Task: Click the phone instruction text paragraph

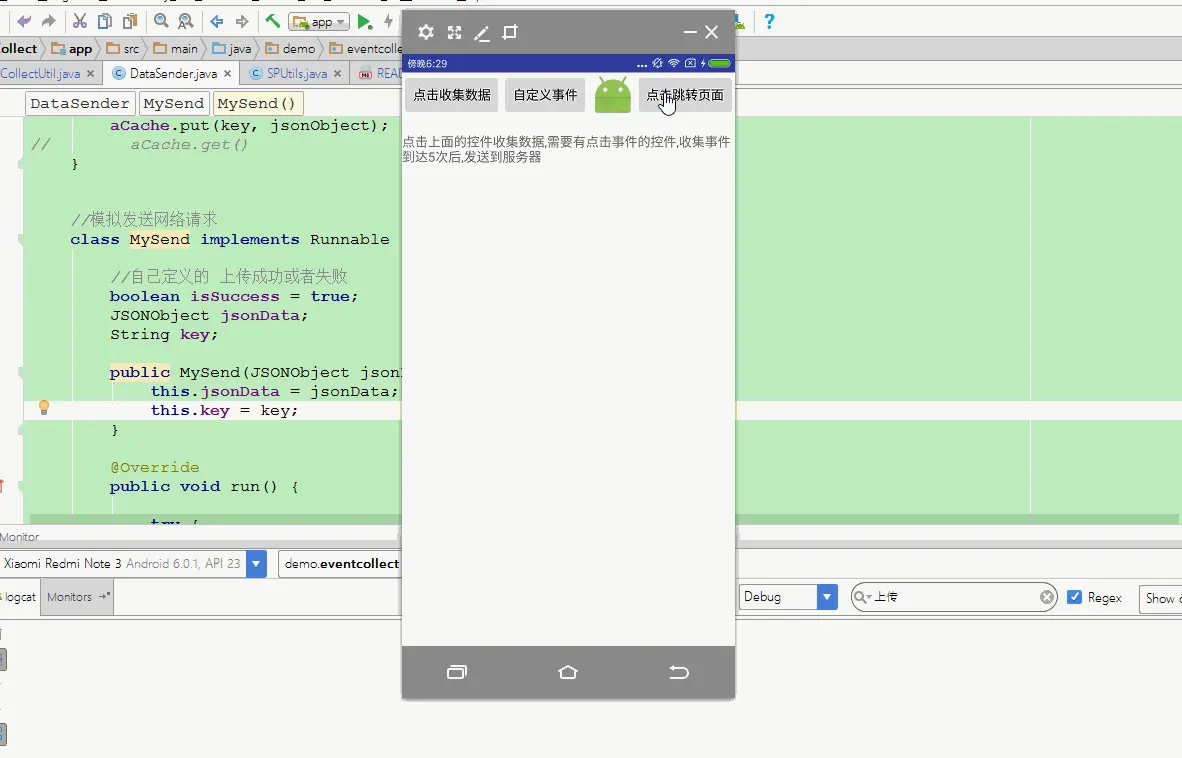Action: click(566, 149)
